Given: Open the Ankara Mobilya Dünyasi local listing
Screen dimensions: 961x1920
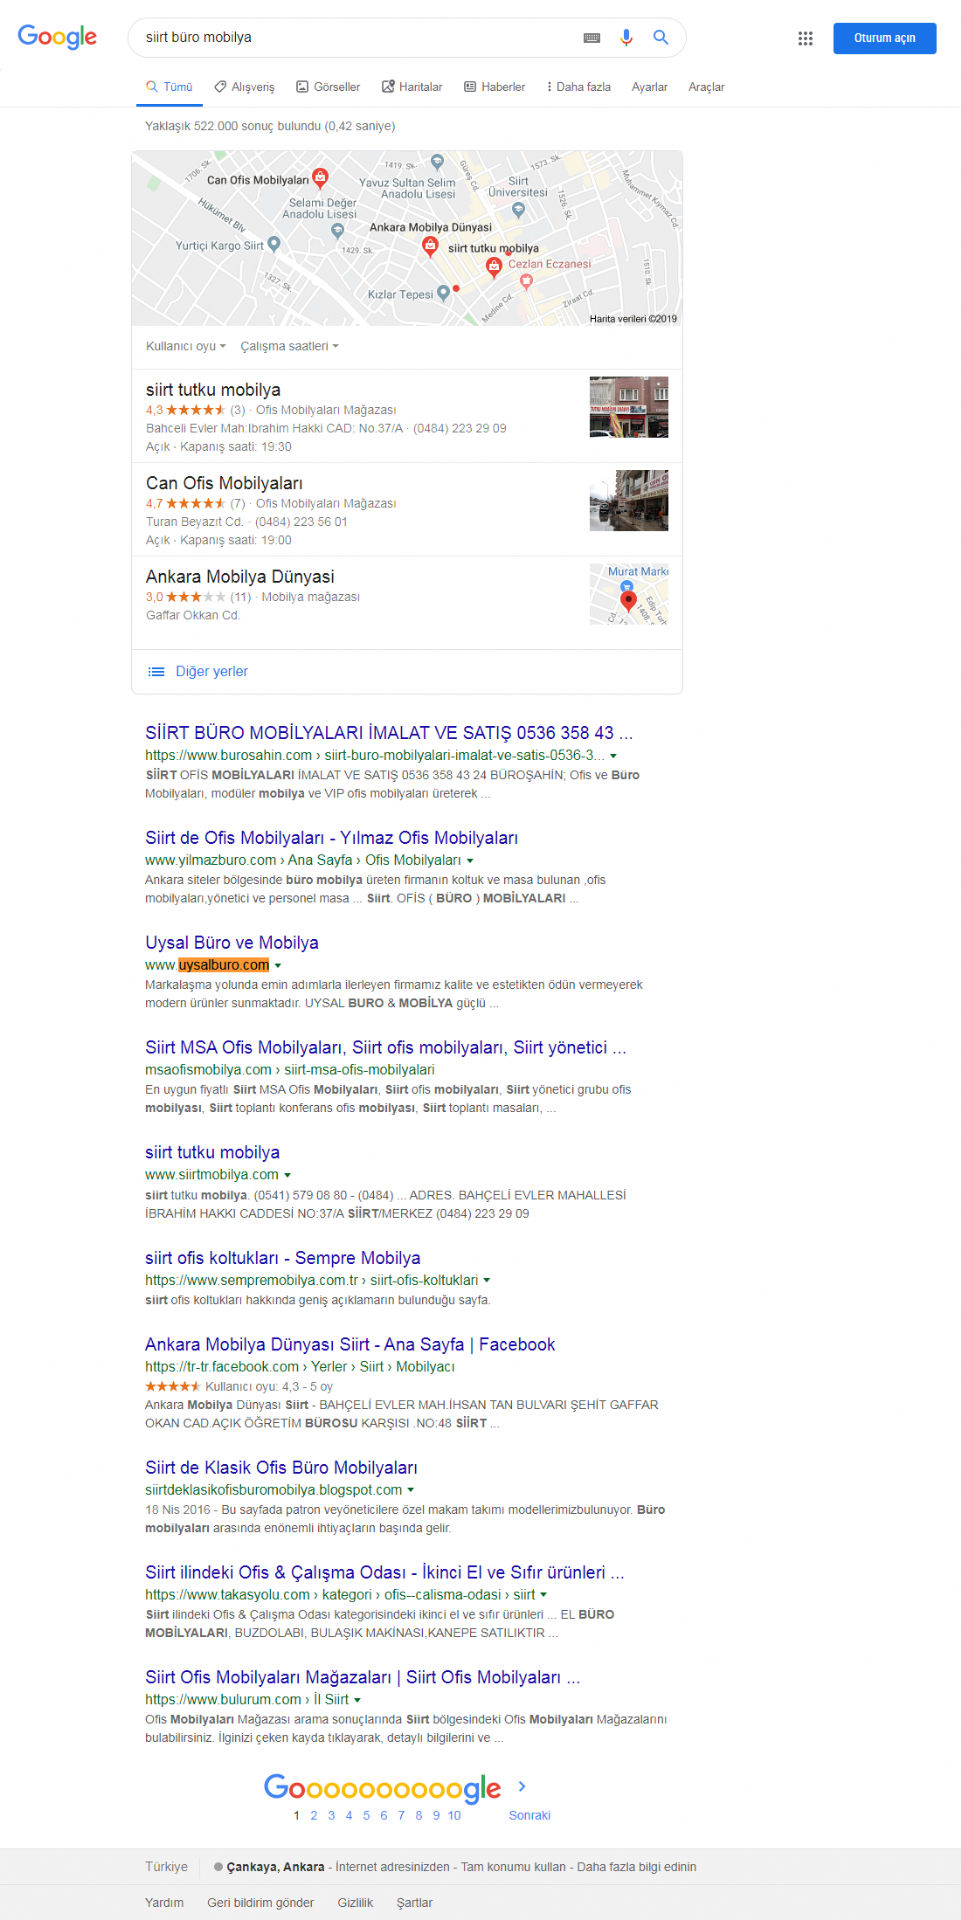Looking at the screenshot, I should (407, 602).
